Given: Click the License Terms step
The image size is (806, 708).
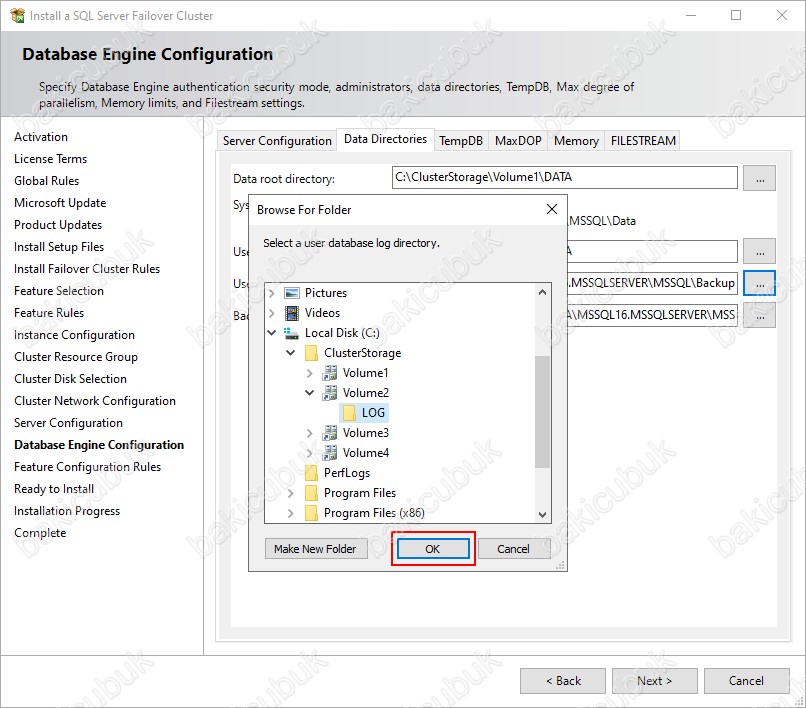Looking at the screenshot, I should click(50, 159).
